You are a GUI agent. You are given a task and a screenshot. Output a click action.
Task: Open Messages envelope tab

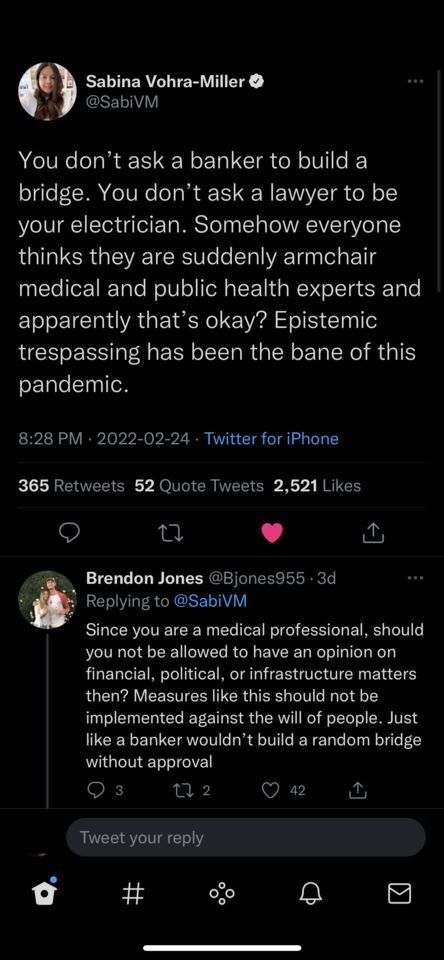click(x=400, y=894)
